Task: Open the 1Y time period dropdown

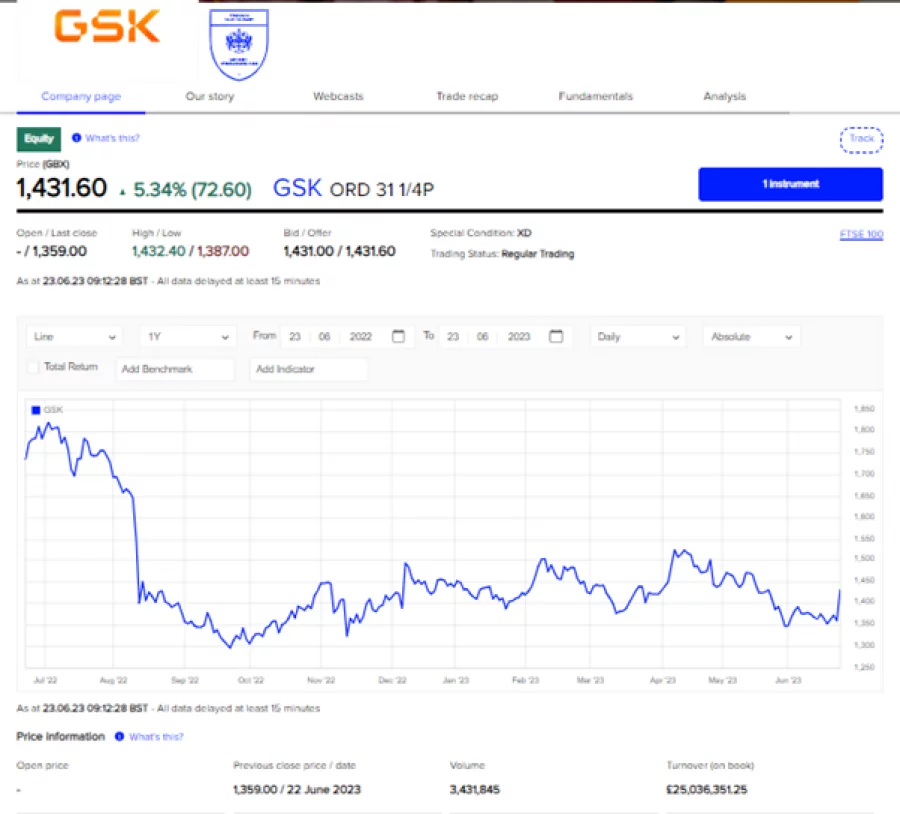Action: [x=186, y=337]
